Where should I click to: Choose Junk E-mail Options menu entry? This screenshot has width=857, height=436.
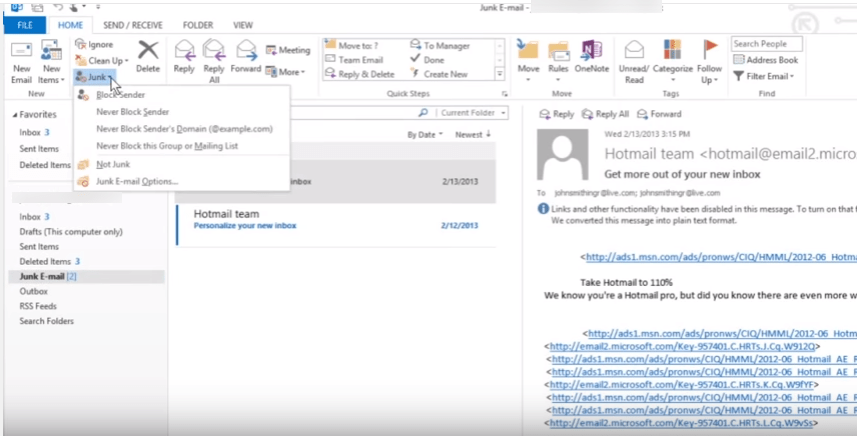137,181
